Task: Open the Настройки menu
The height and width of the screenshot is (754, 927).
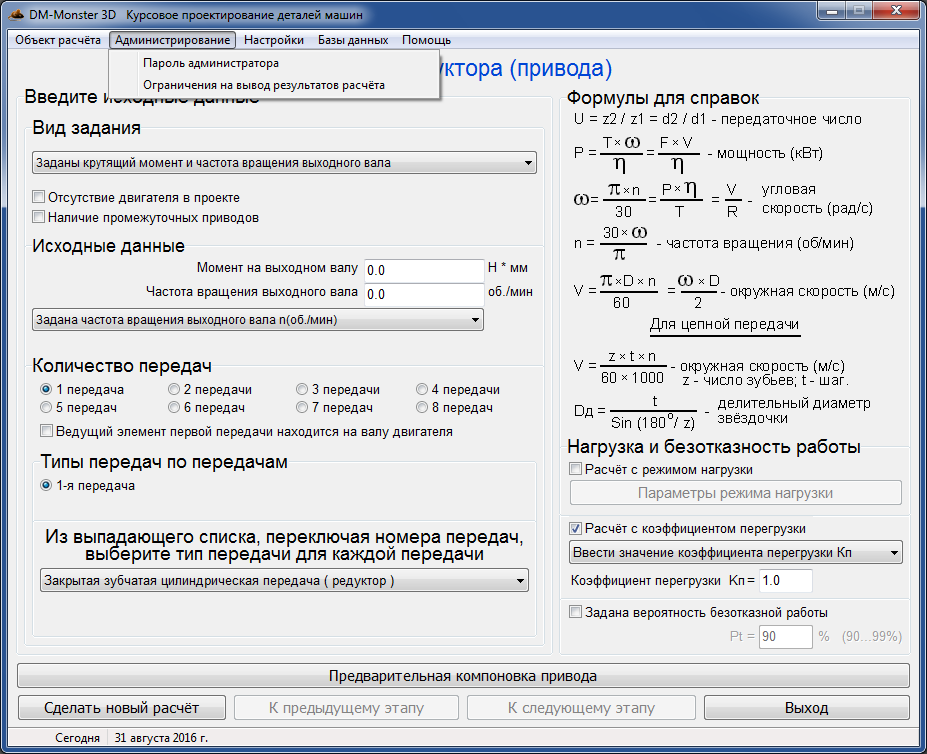Action: pyautogui.click(x=274, y=40)
